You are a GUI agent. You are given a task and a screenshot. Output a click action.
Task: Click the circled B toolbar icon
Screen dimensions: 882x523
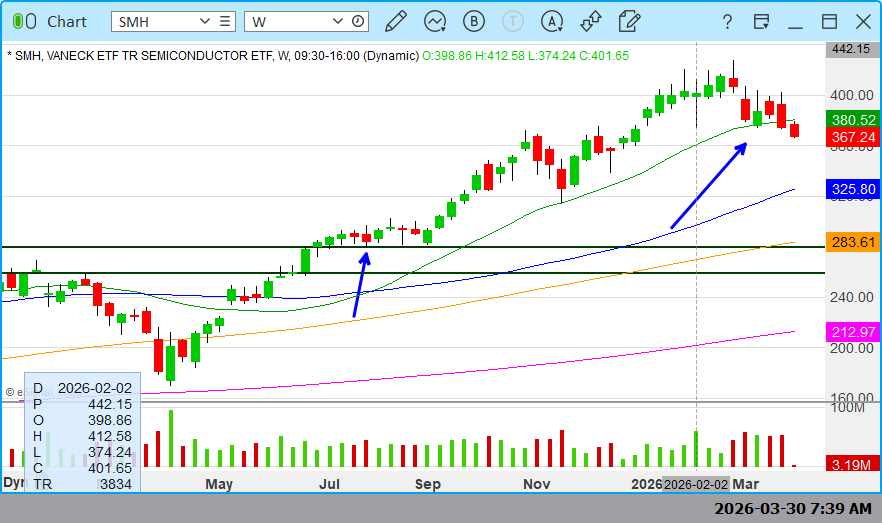click(474, 21)
